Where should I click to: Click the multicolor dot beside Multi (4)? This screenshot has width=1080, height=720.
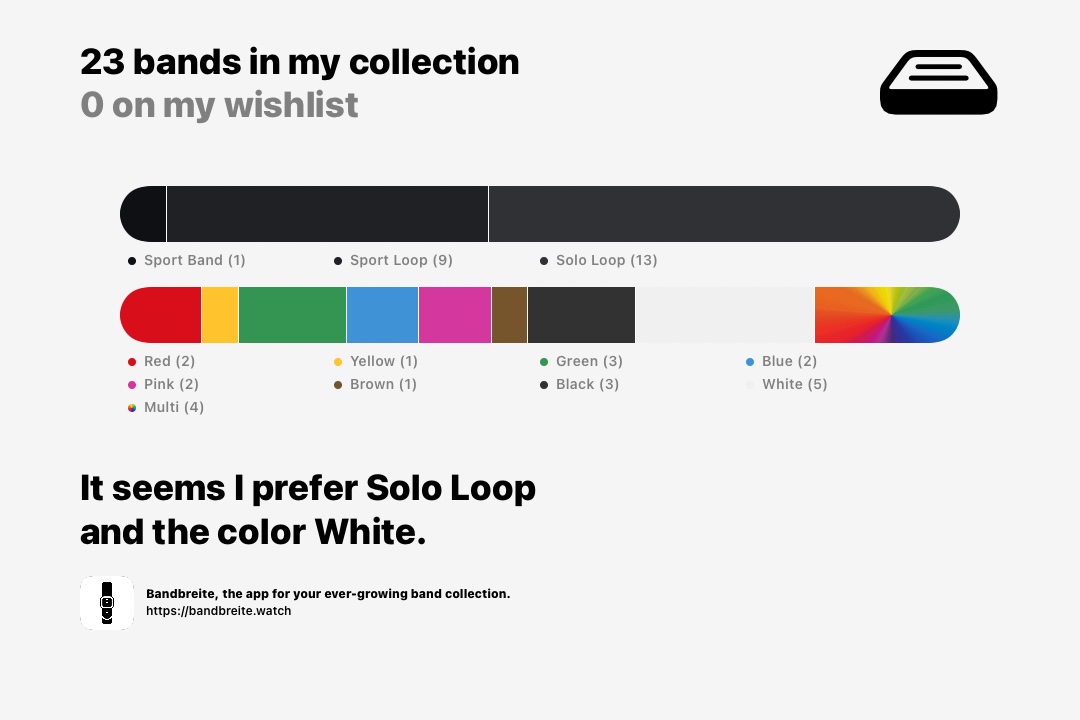click(132, 408)
